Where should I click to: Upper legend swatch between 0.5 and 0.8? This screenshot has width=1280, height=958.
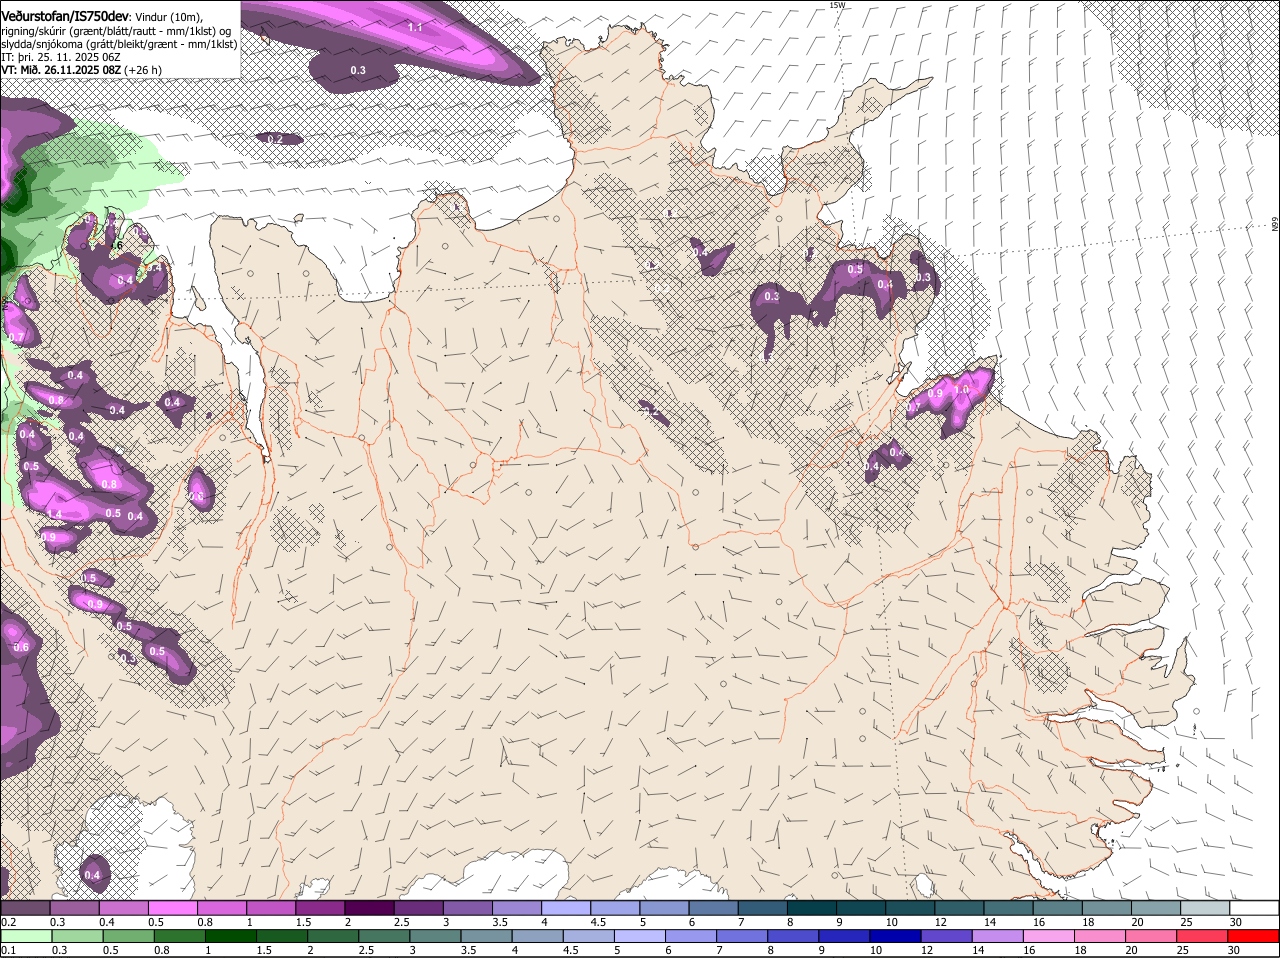coord(172,907)
